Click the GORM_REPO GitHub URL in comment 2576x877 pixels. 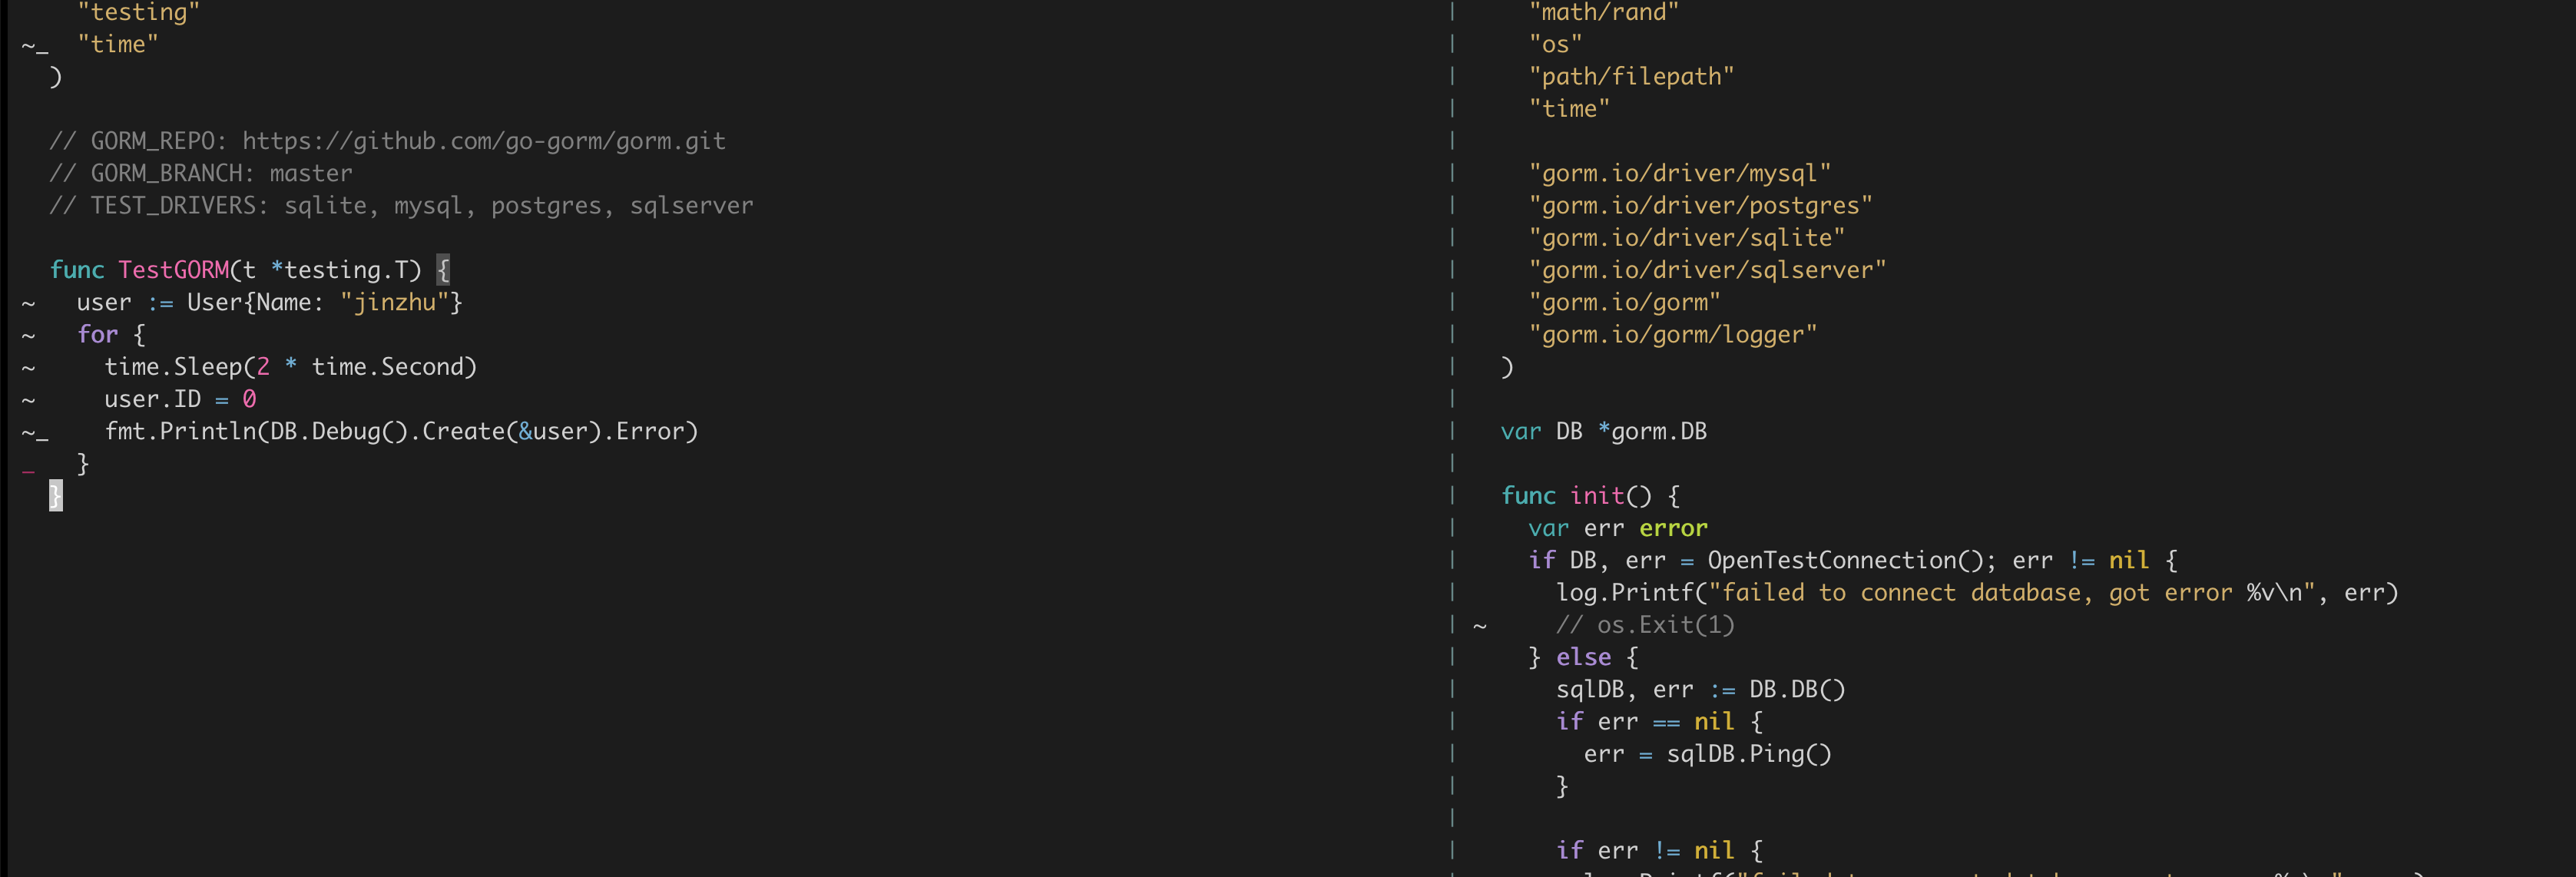coord(483,141)
